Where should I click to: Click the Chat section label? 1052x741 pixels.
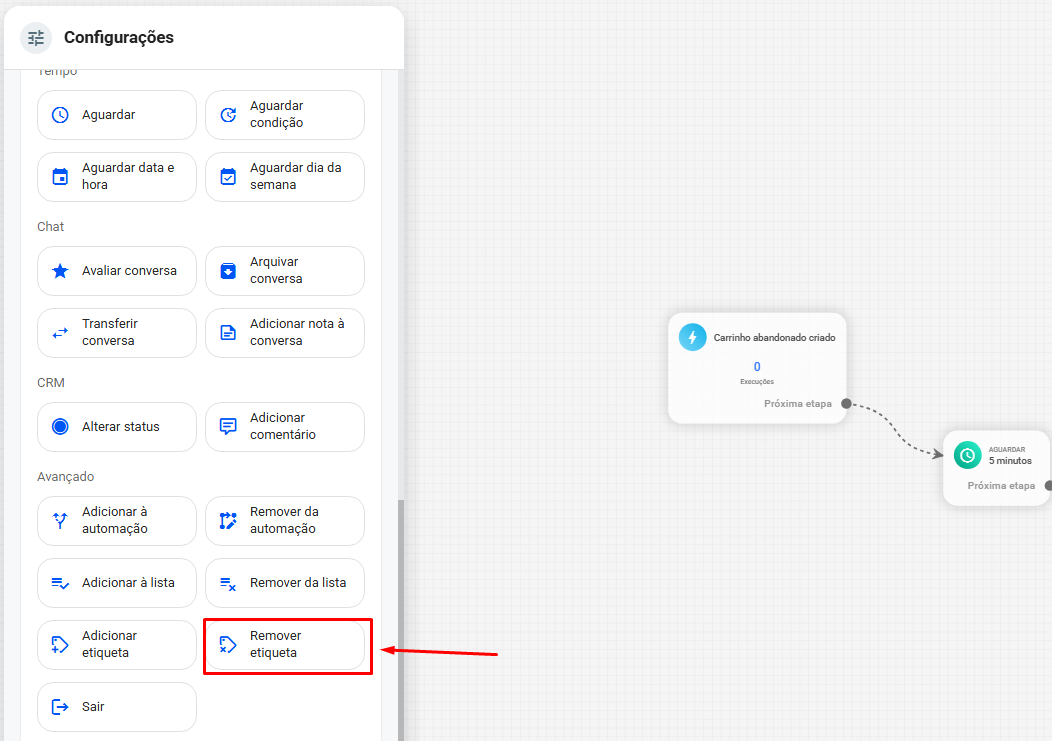point(50,227)
